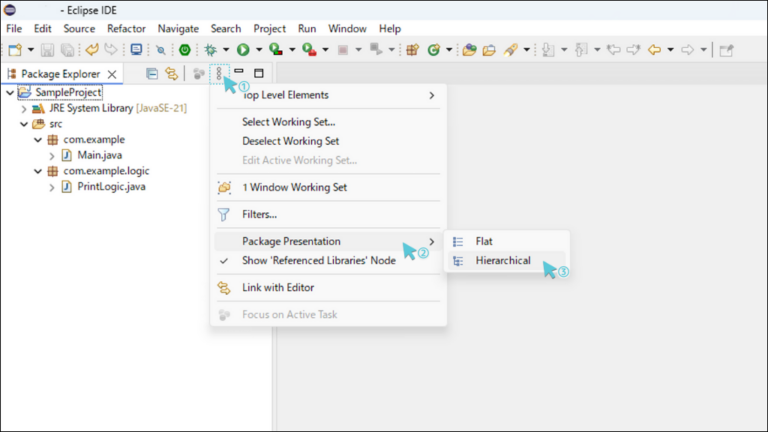Click the Open Type toolbar icon
Screen dimensions: 768x432
point(469,49)
